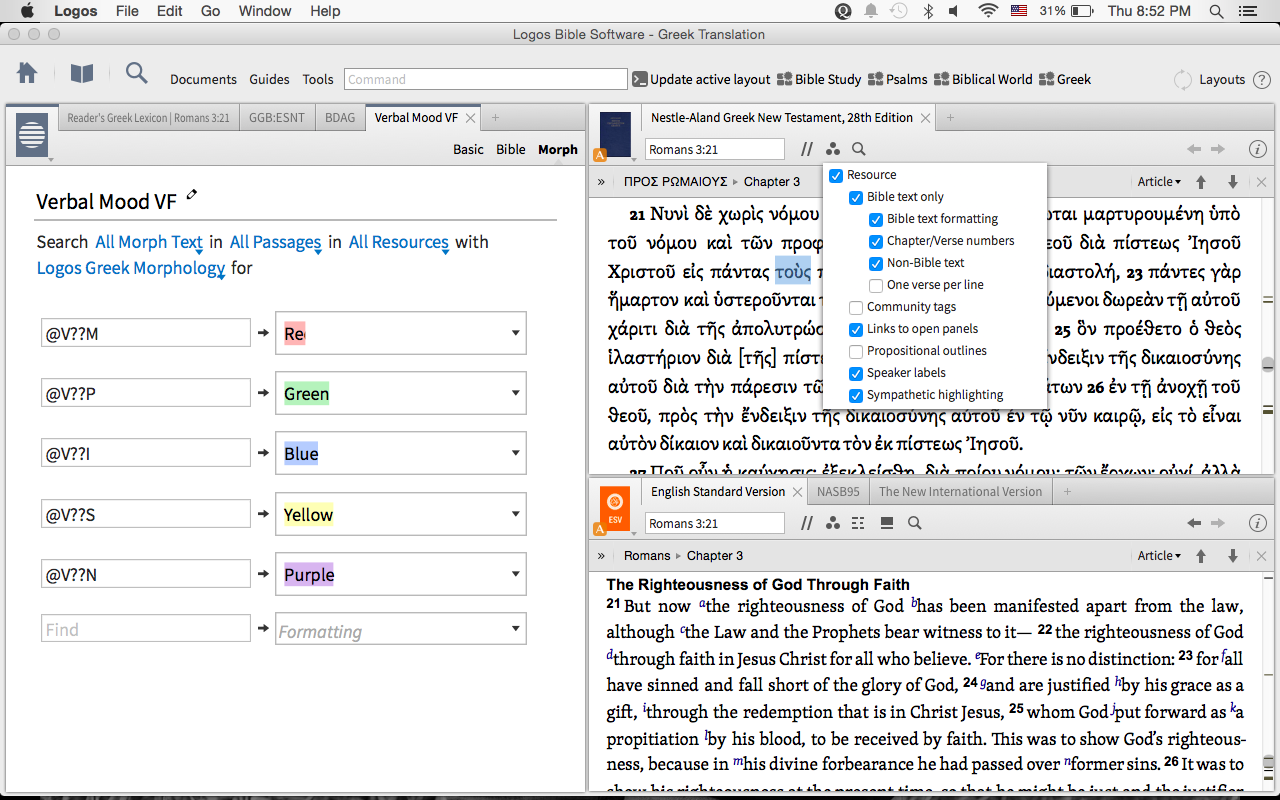Toggle Bible text formatting checkbox
This screenshot has width=1280, height=800.
876,219
